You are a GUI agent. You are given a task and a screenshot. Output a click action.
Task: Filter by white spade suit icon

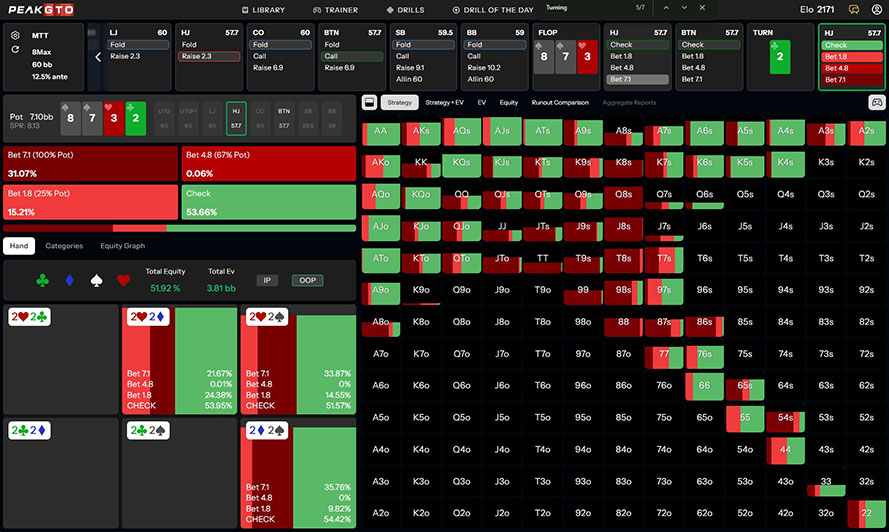[96, 281]
